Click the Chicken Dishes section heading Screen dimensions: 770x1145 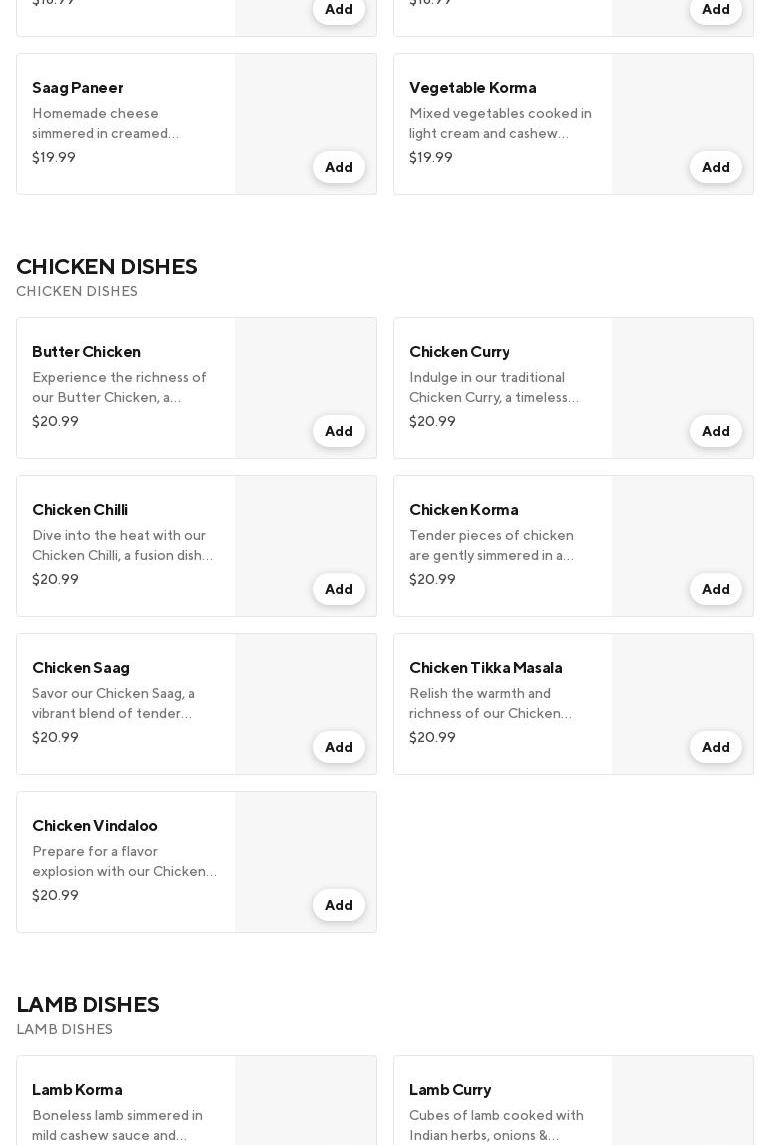(107, 266)
